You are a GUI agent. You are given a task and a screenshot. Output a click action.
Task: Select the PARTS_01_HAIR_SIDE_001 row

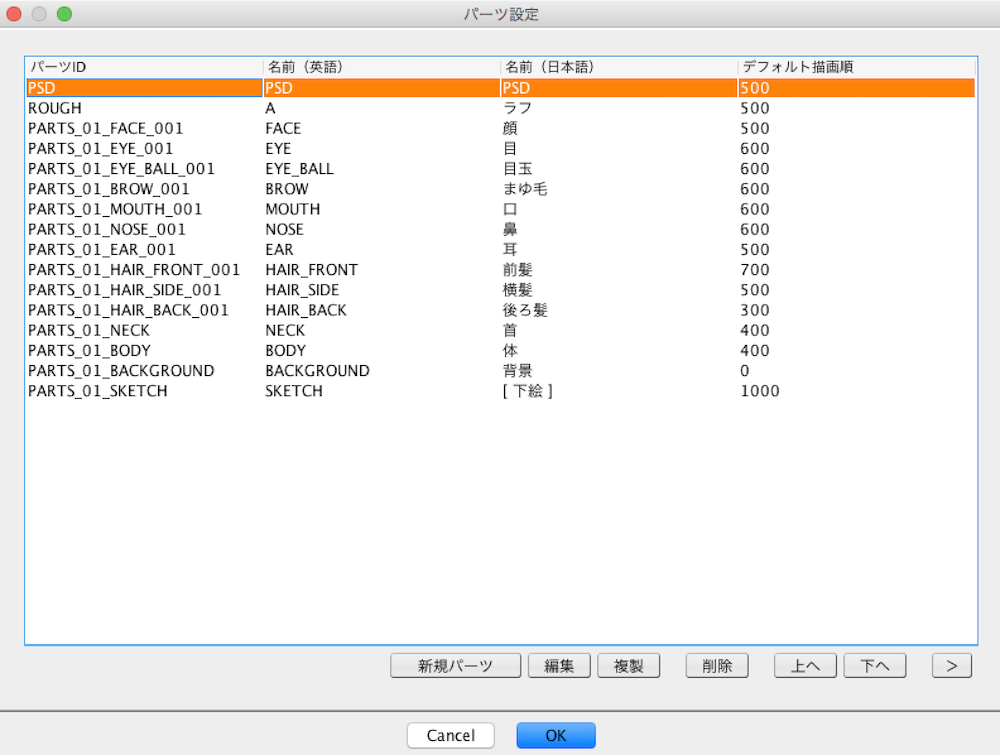[501, 290]
